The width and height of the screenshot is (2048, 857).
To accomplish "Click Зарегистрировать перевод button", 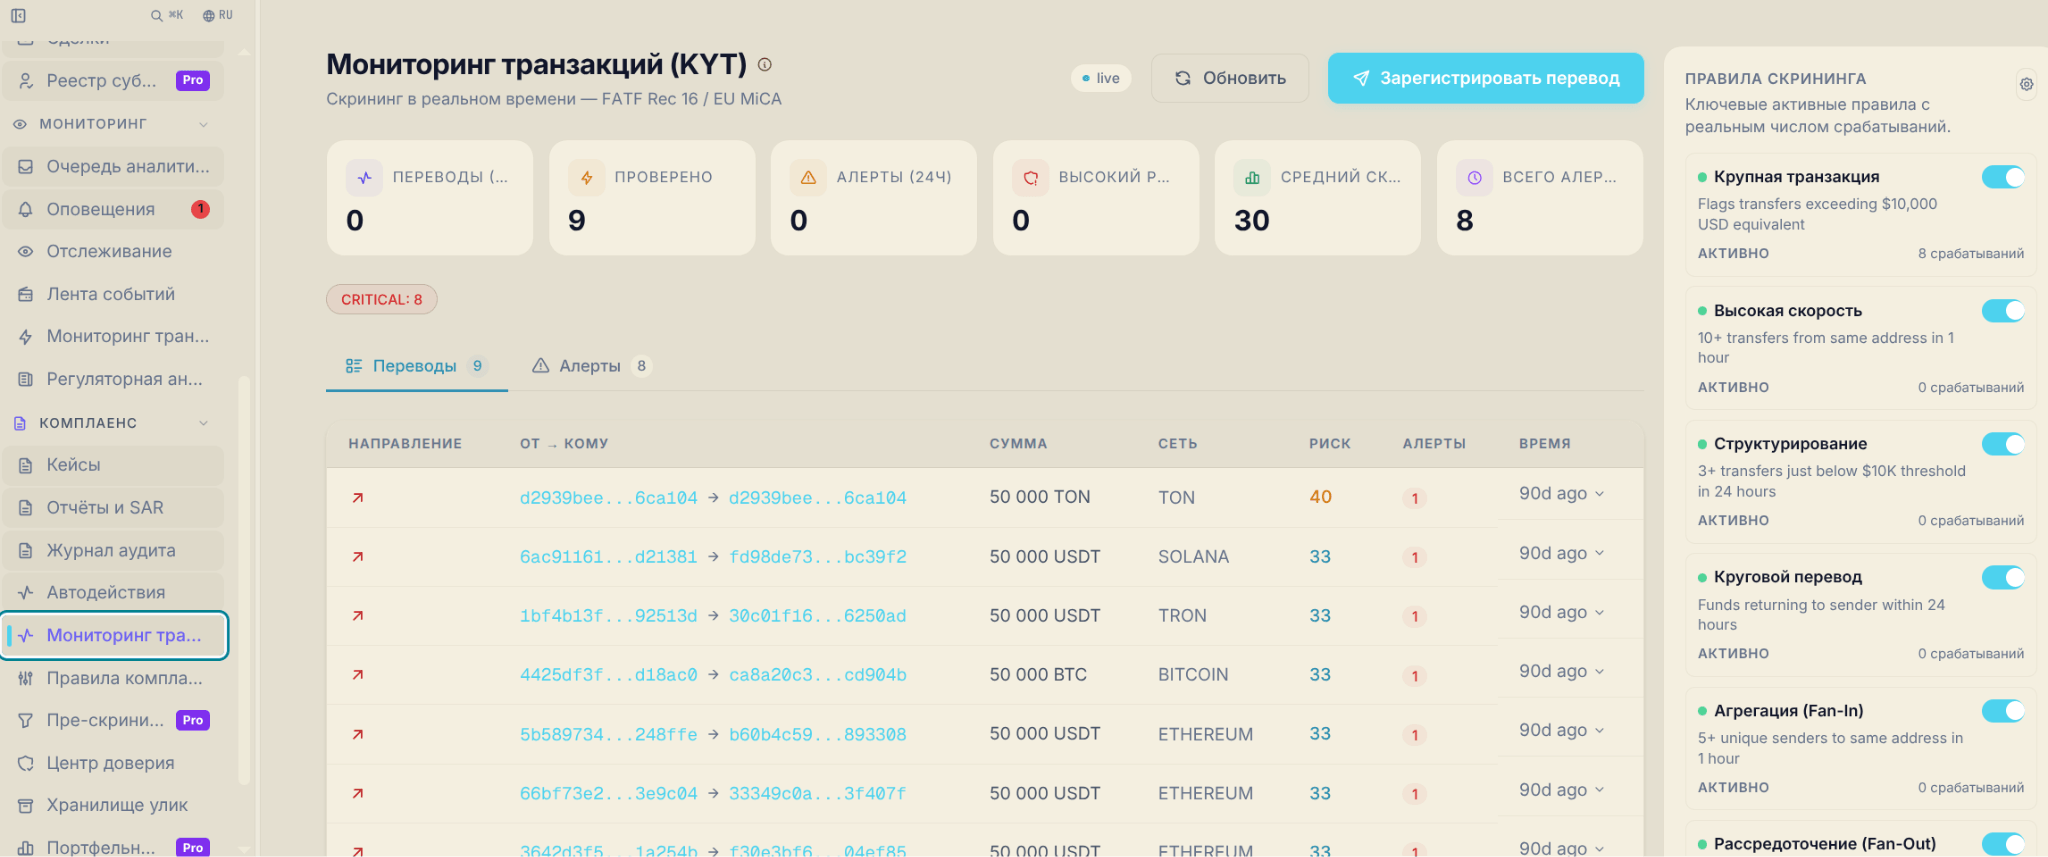I will [1486, 78].
